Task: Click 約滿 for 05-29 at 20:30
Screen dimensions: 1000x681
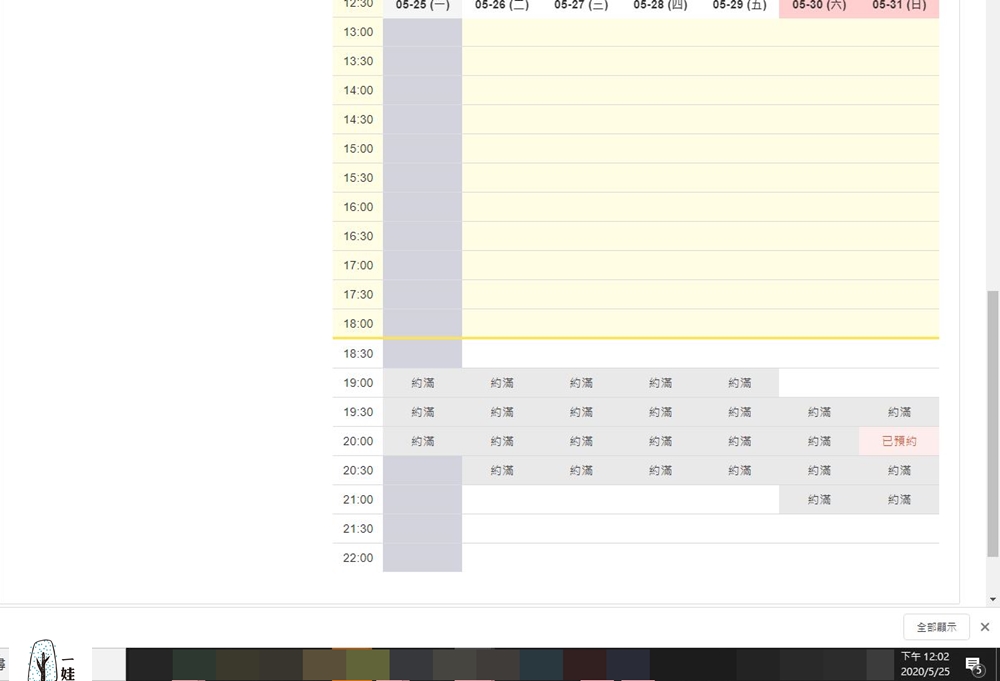Action: coord(739,471)
